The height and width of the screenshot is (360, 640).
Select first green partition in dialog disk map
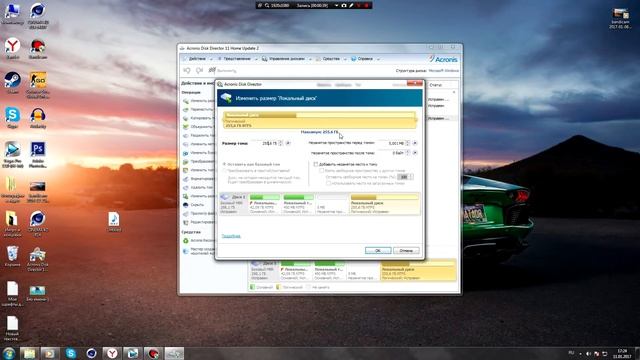point(264,204)
